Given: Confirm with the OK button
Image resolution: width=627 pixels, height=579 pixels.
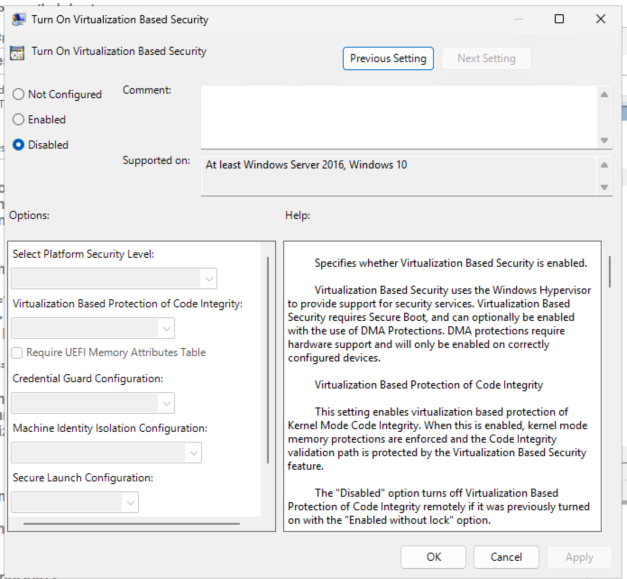Looking at the screenshot, I should (x=433, y=557).
